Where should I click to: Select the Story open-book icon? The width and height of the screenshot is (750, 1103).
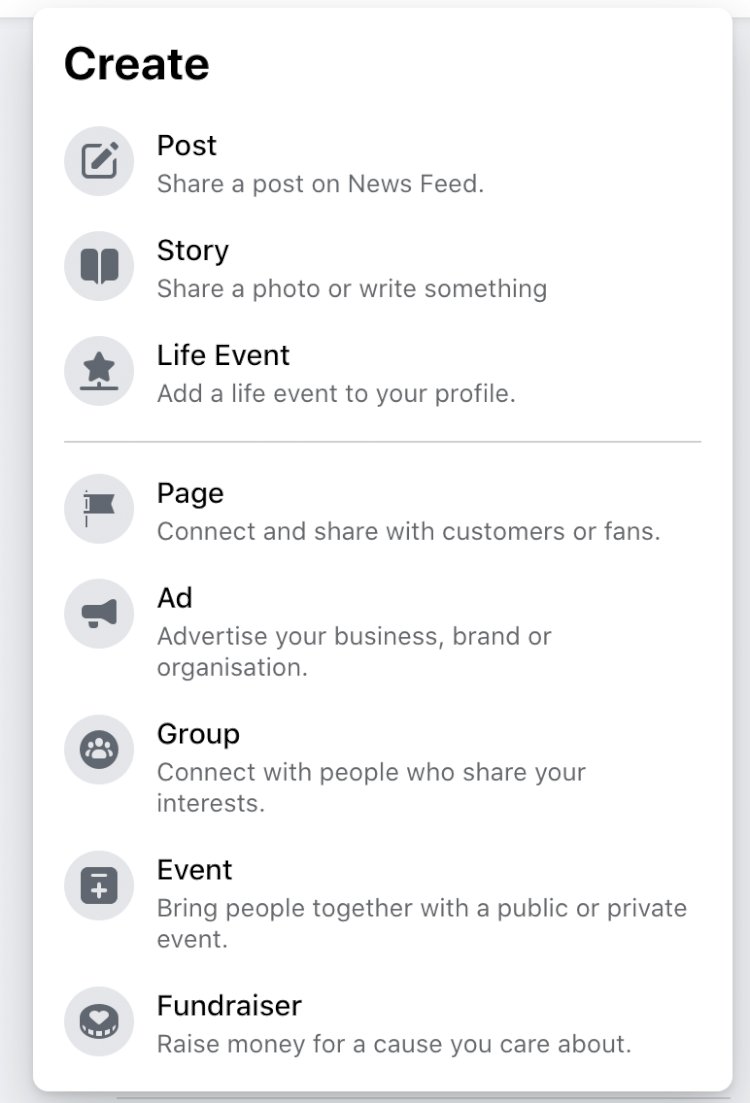pos(99,266)
